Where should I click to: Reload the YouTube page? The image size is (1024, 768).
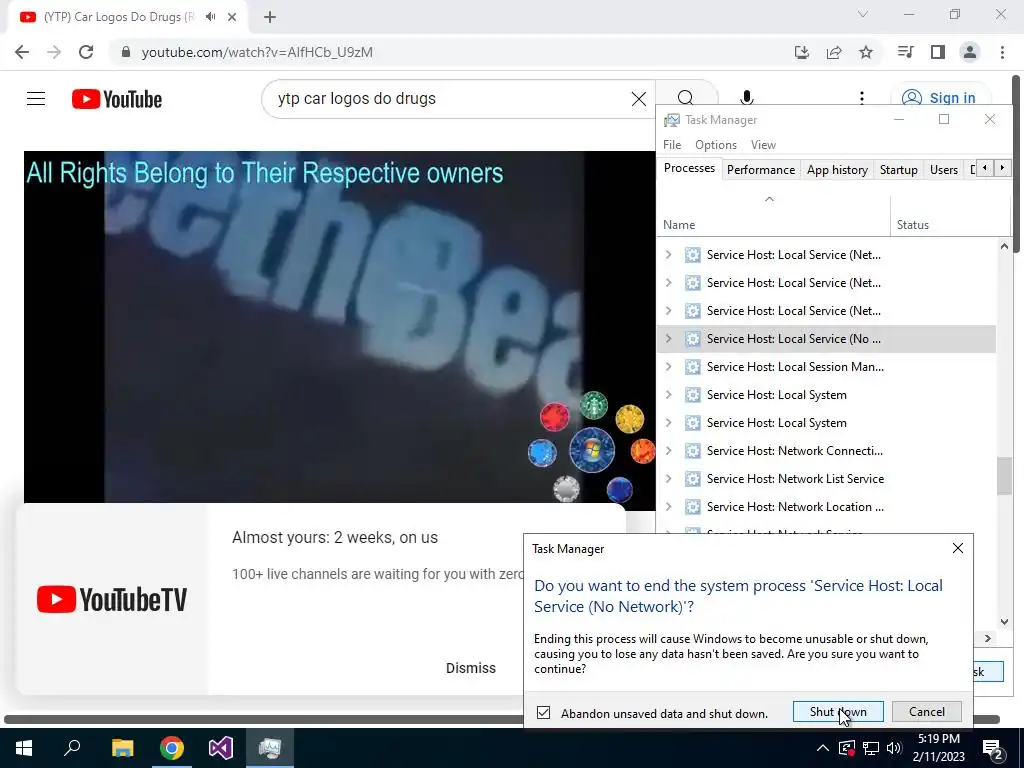click(86, 52)
